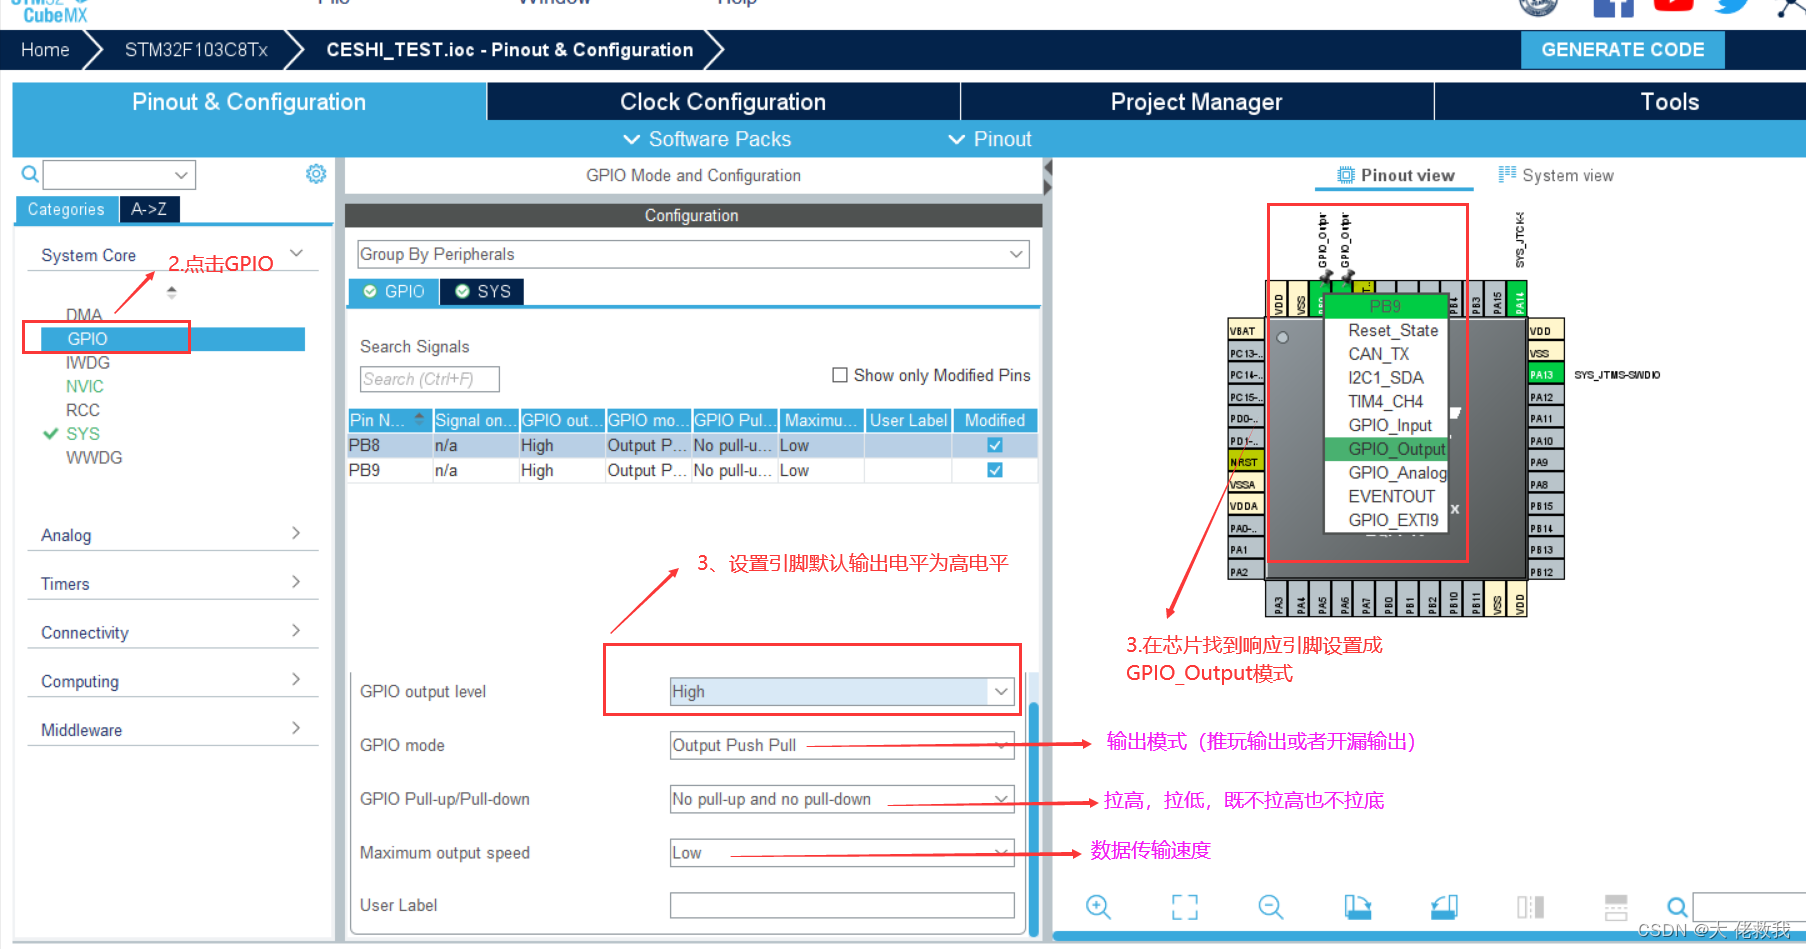
Task: Switch to the System view tab
Action: 1566,175
